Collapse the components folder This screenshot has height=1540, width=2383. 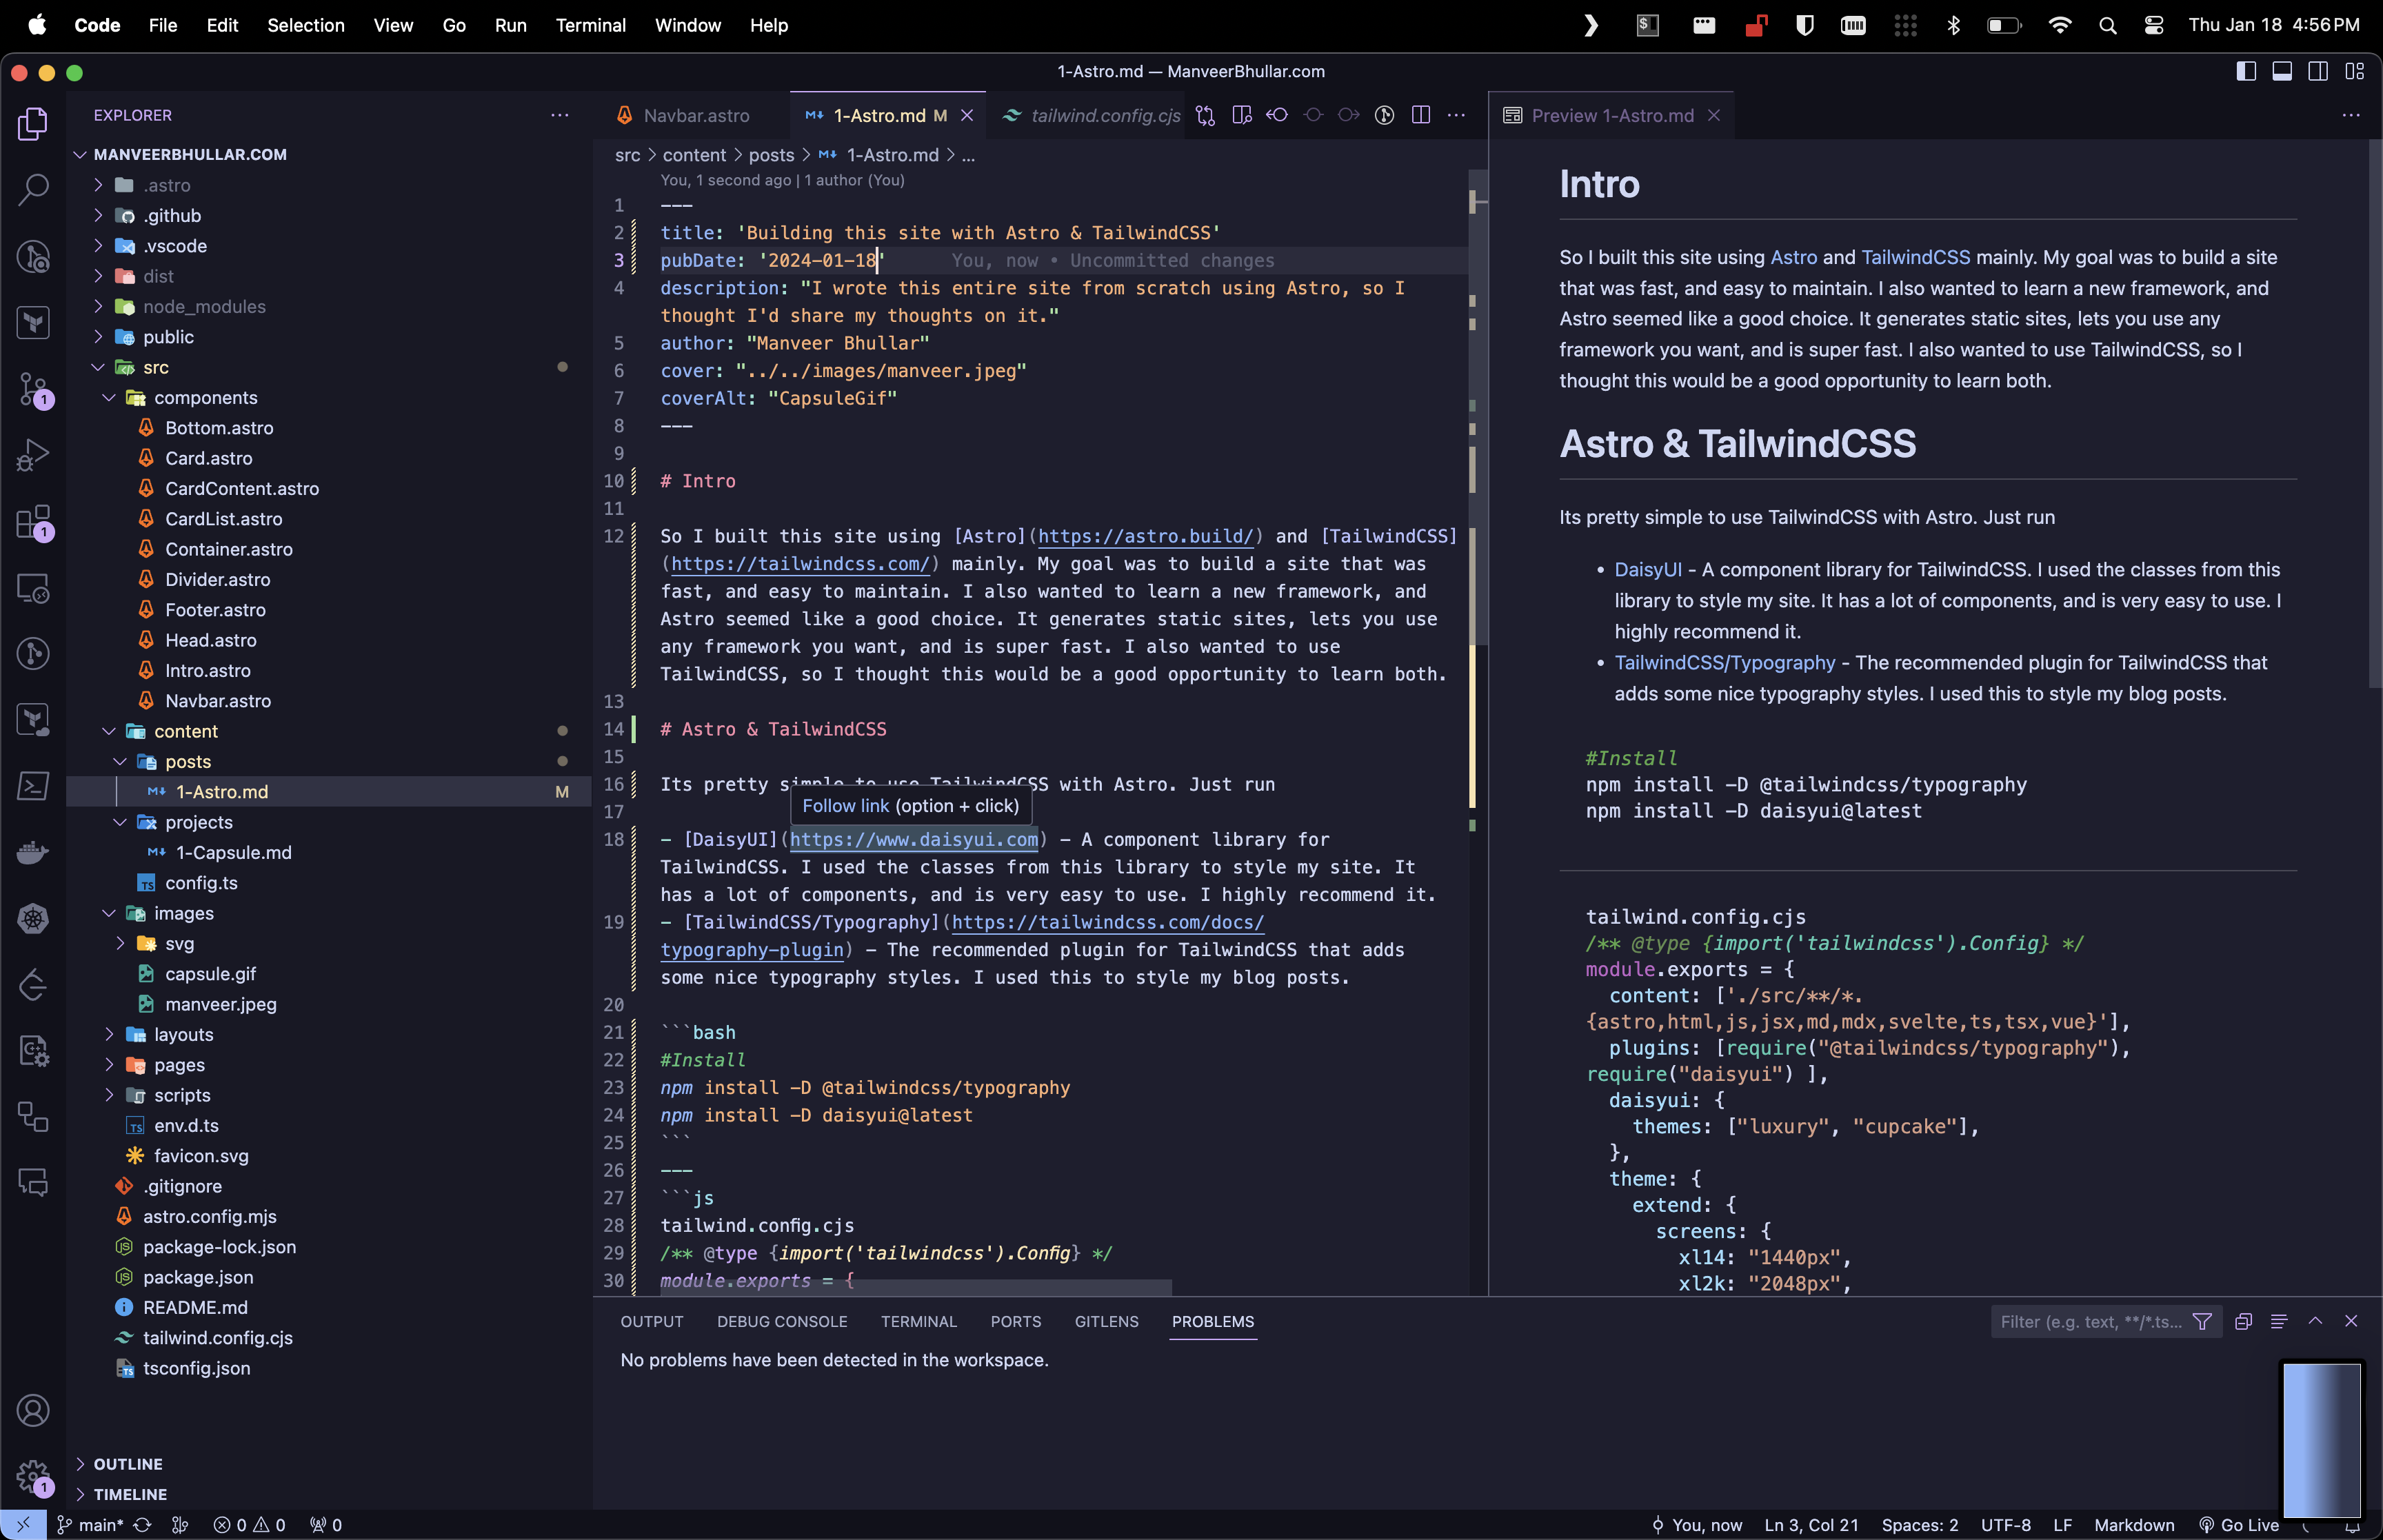tap(205, 398)
